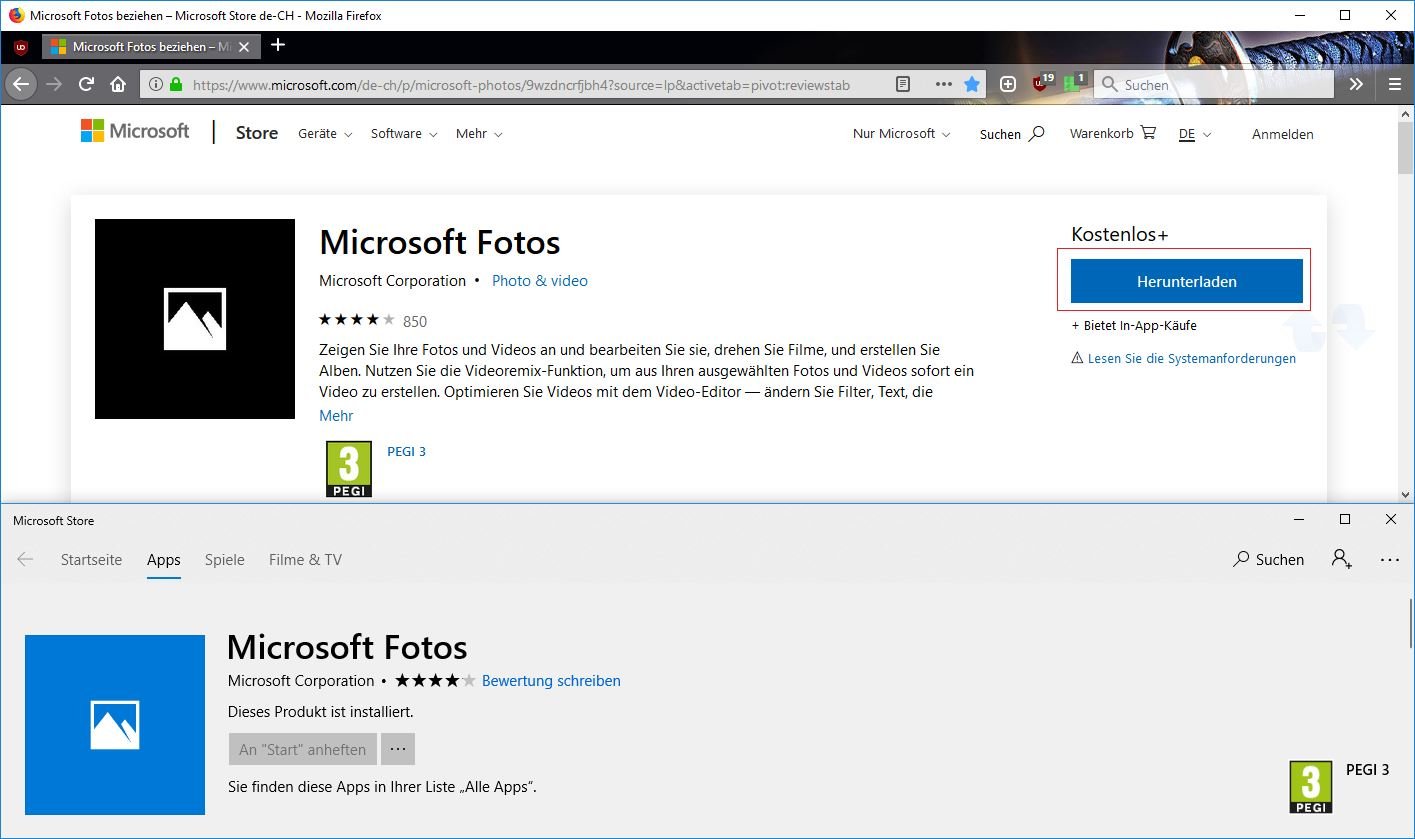Go to Firefox home page icon
1415x839 pixels.
click(117, 85)
